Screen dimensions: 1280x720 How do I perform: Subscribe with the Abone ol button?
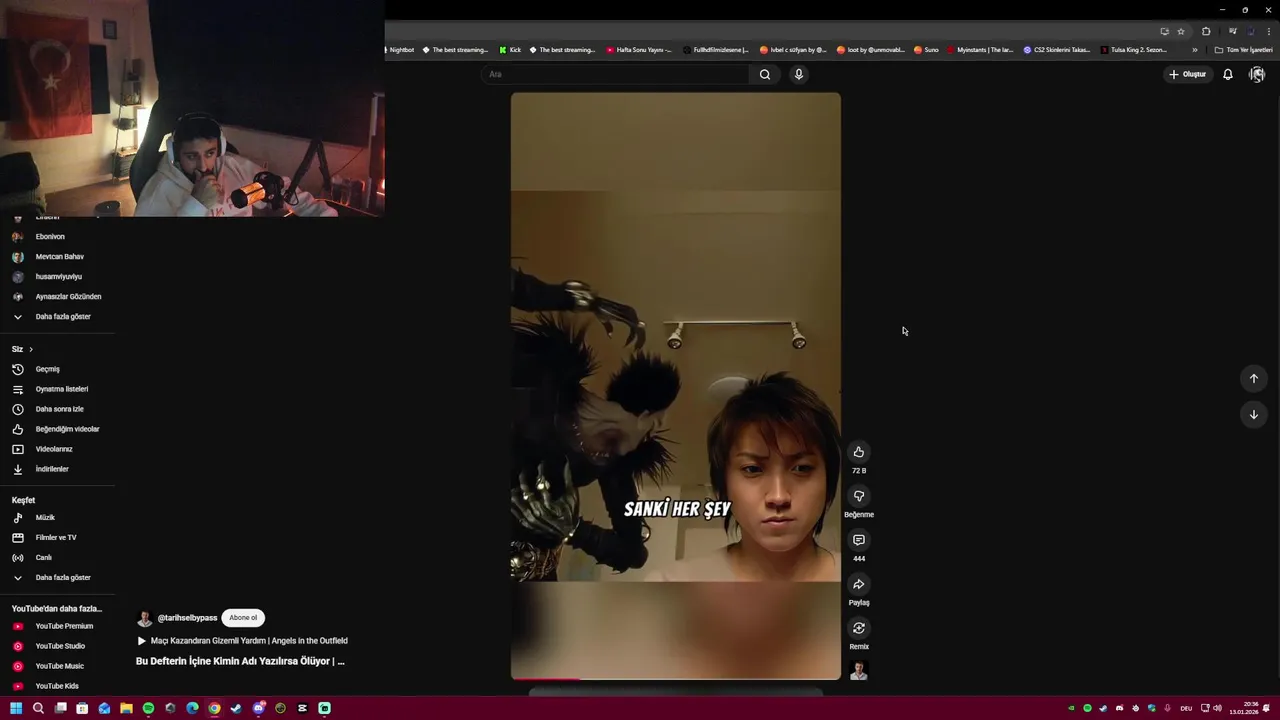click(x=243, y=618)
